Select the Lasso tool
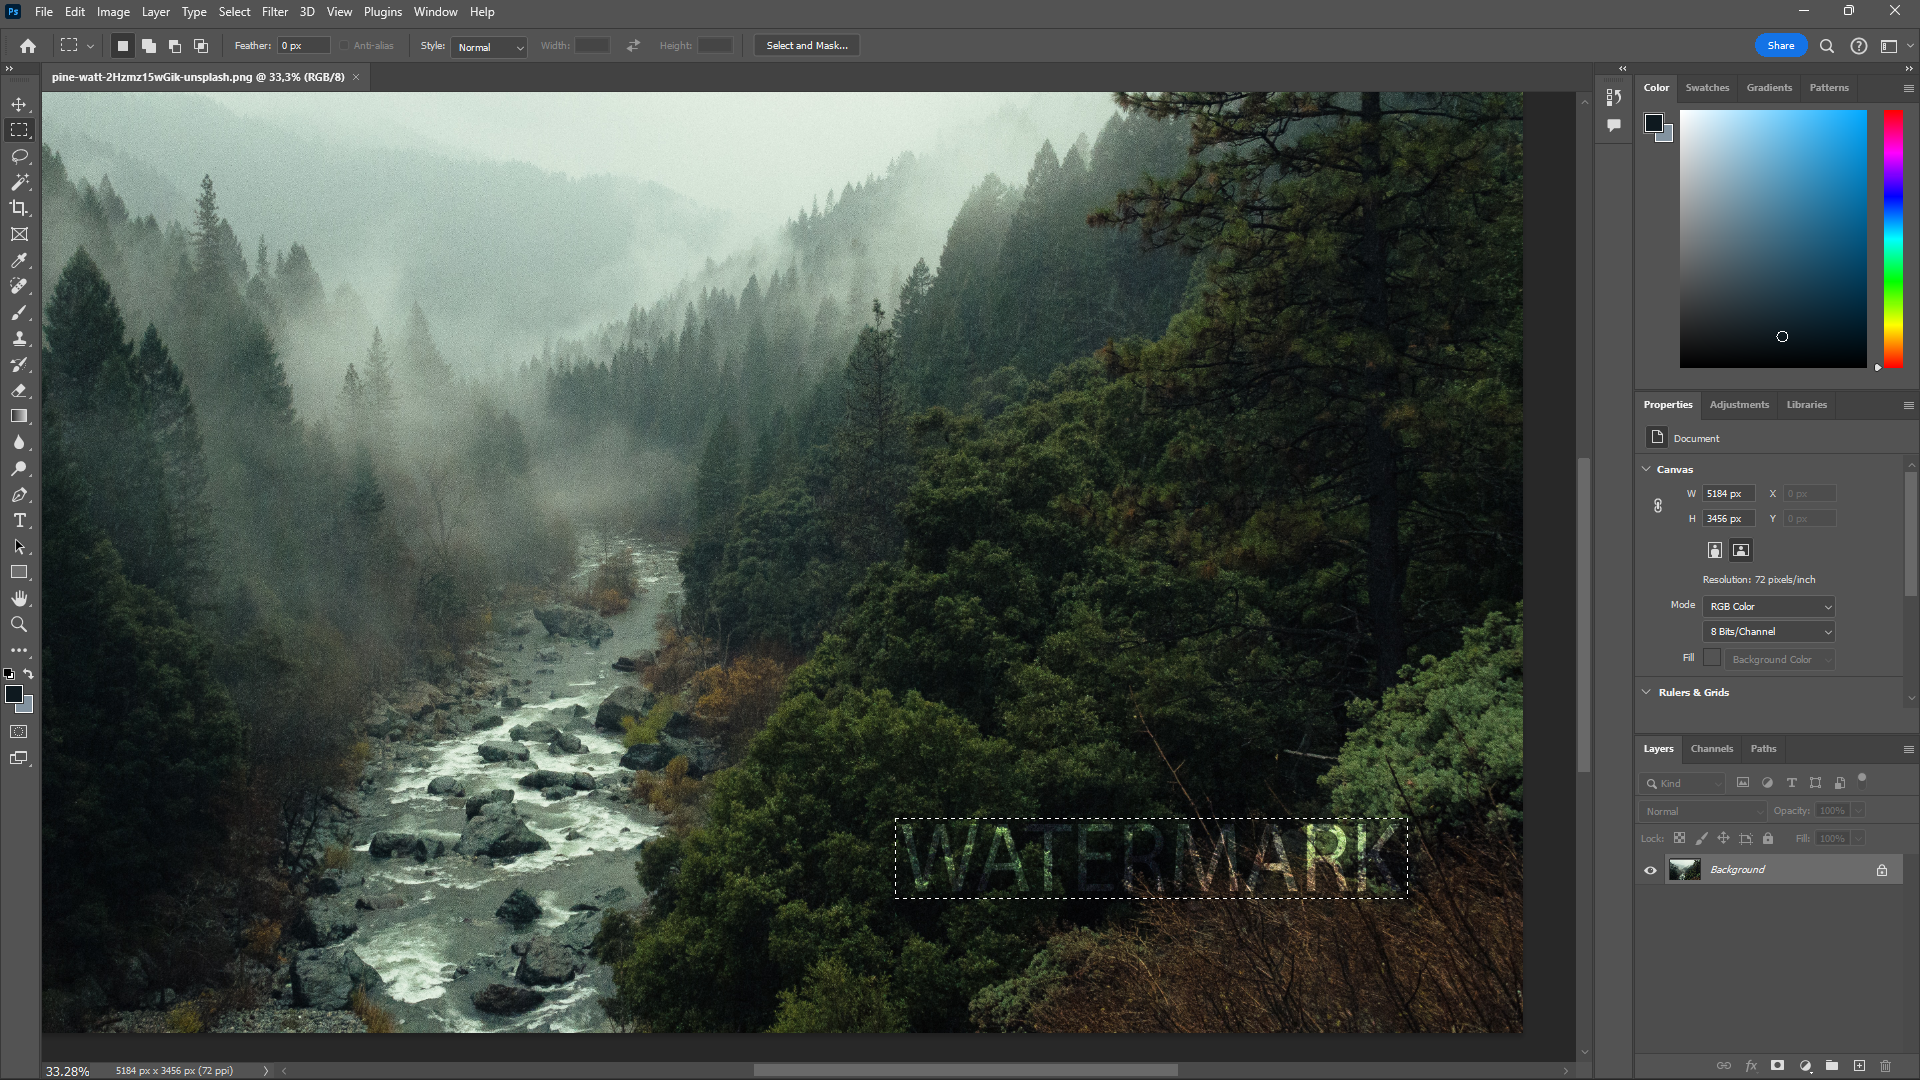This screenshot has height=1080, width=1920. (x=19, y=156)
